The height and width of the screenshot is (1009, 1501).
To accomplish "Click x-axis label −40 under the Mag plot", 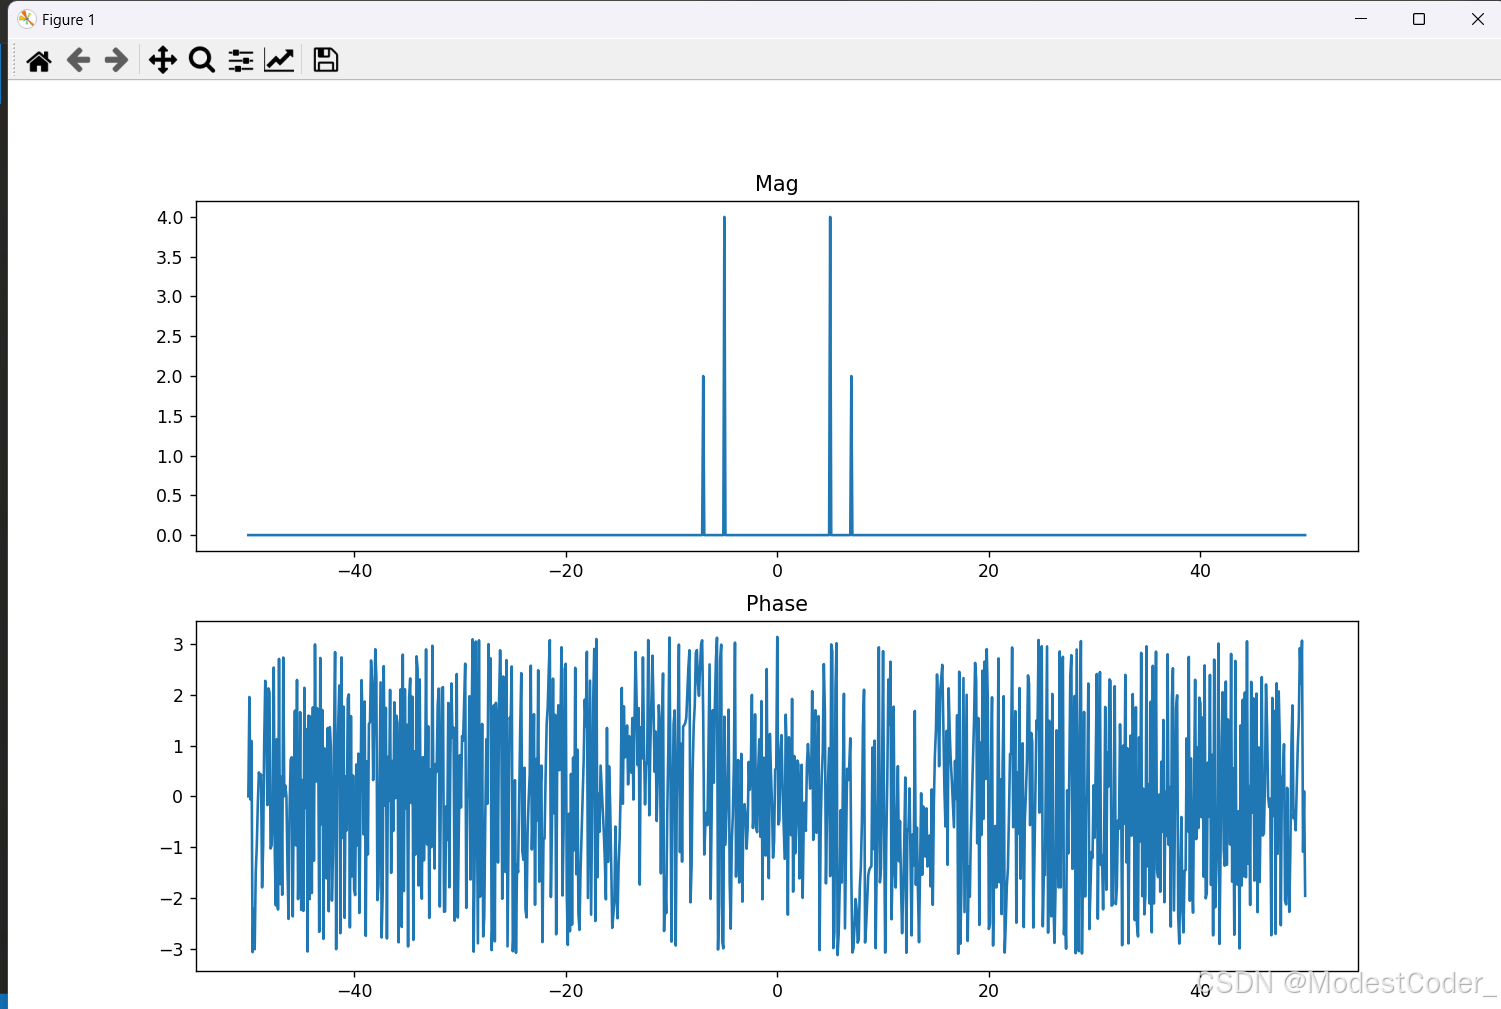I will pos(354,571).
